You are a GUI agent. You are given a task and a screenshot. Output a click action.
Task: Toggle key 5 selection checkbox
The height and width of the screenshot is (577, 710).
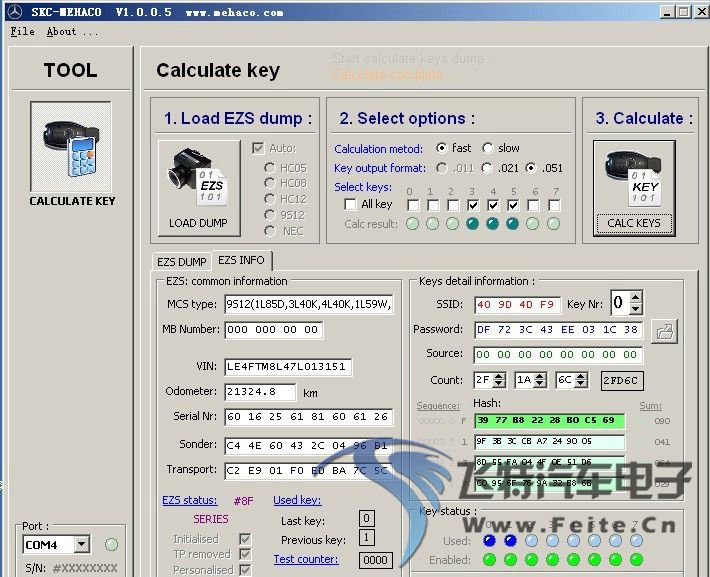pos(513,205)
